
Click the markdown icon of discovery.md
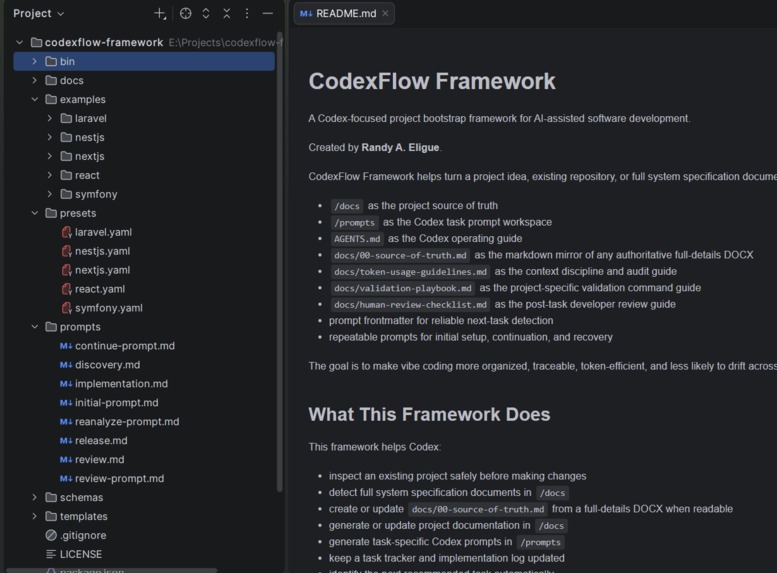click(x=66, y=365)
